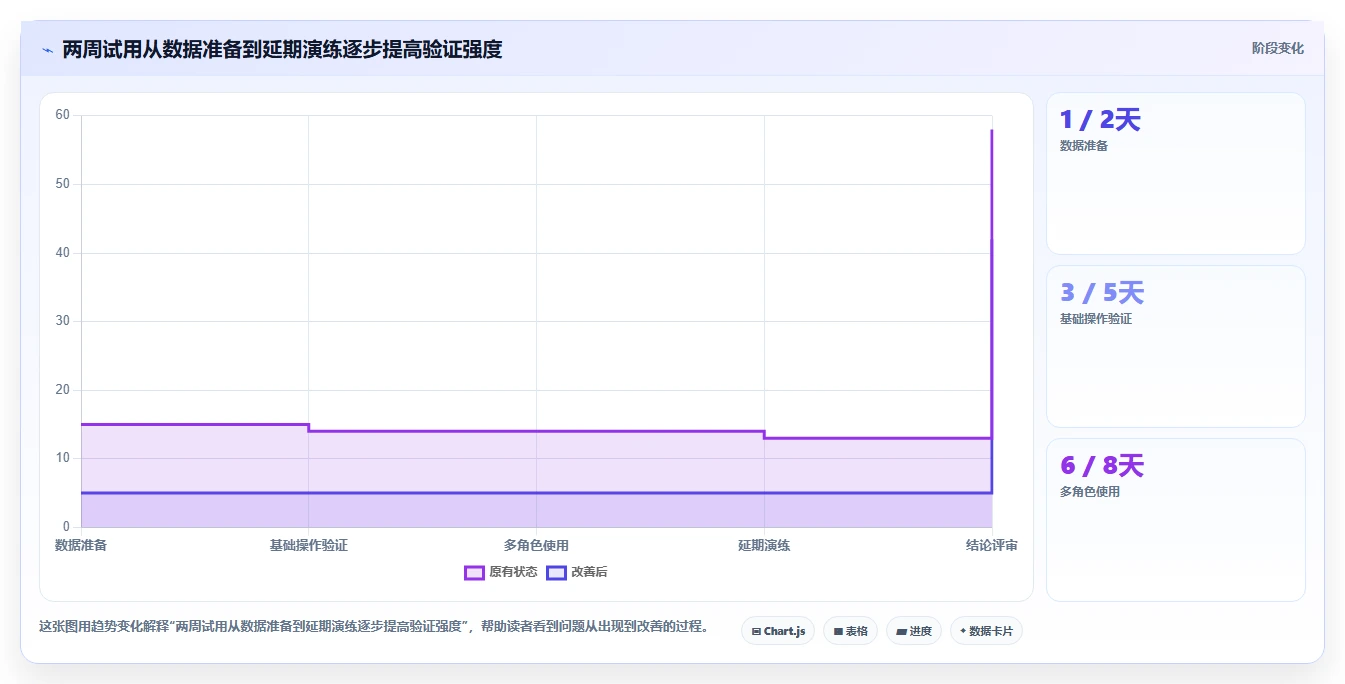
Task: Select the 3 / 5天 基础操作验证 card
Action: tap(1176, 346)
